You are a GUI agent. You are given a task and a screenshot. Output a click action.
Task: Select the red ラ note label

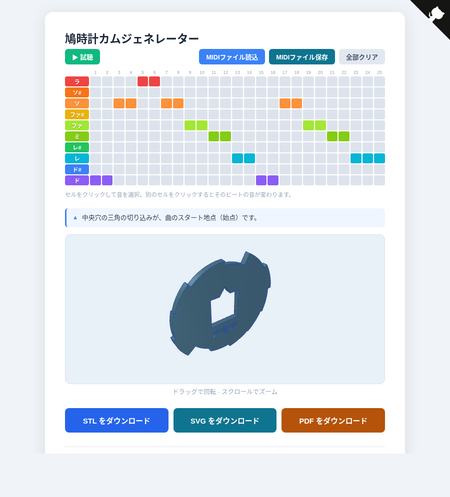(x=77, y=81)
